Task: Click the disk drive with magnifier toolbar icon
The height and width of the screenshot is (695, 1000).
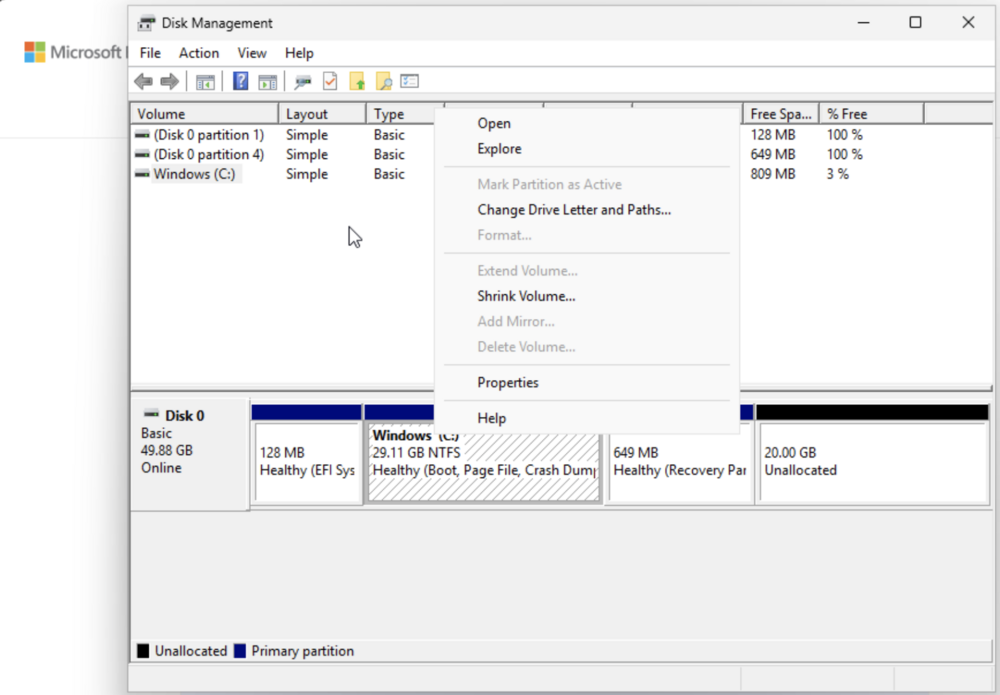Action: (x=302, y=82)
